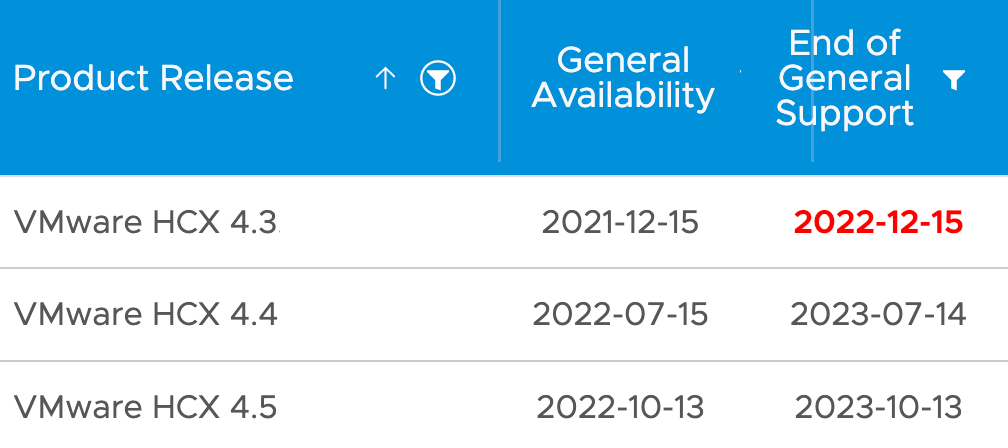This screenshot has height=448, width=1008.
Task: Click divider between General Availability and End of Support
Action: pyautogui.click(x=812, y=80)
